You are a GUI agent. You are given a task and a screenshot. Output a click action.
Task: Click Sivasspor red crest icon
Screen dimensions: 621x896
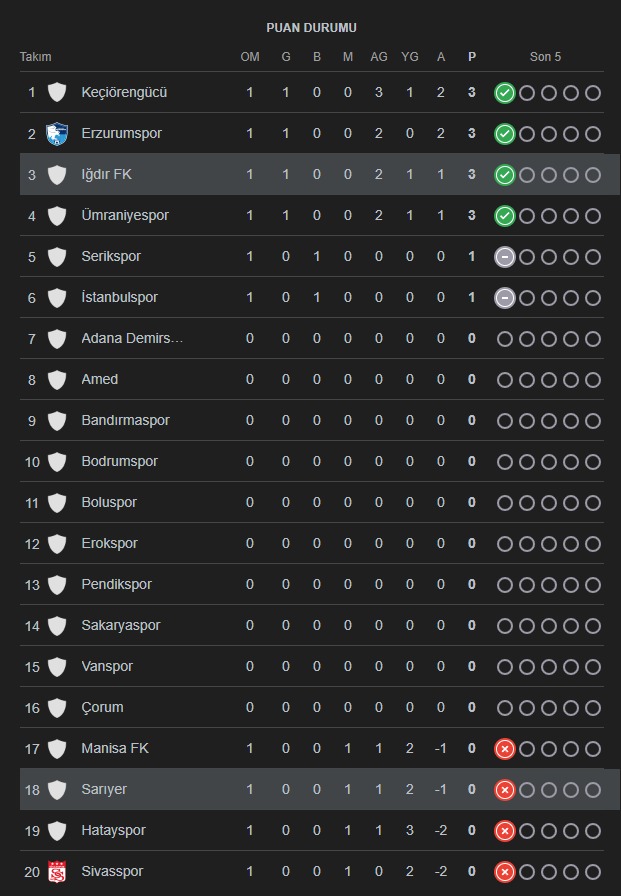(x=57, y=872)
